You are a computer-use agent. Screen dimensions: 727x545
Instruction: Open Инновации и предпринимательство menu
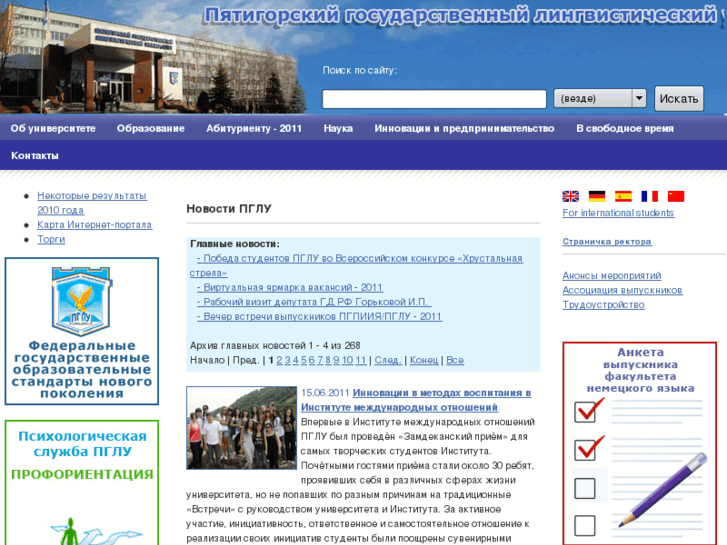point(464,128)
